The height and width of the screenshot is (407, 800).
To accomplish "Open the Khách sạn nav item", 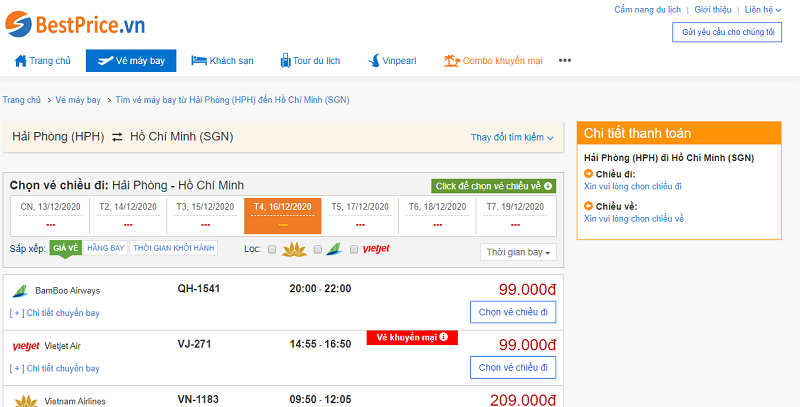I will click(222, 61).
